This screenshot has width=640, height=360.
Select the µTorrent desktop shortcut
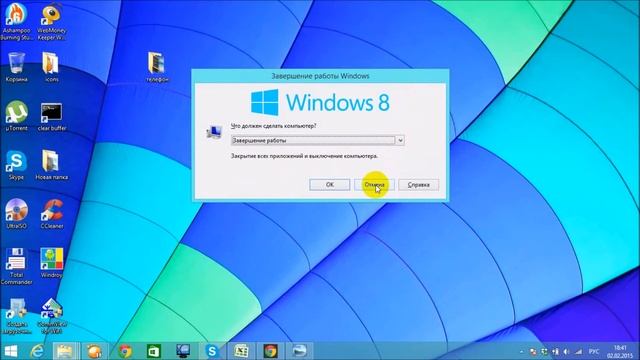pos(16,116)
